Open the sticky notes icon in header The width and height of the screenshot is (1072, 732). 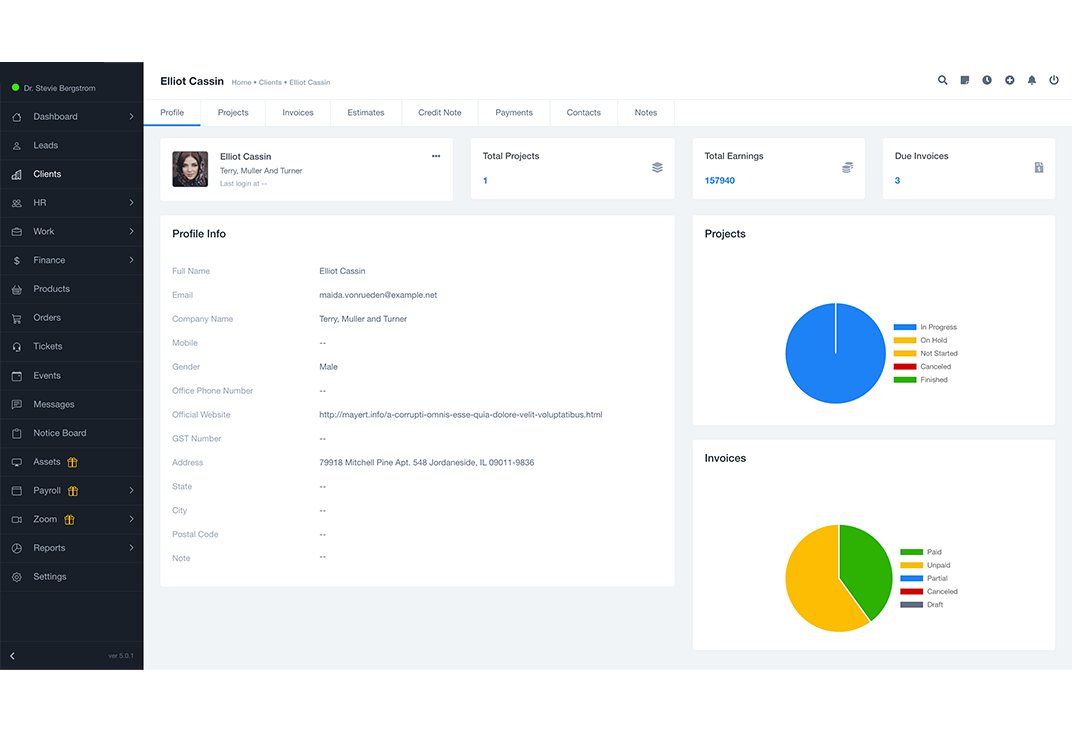coord(965,80)
